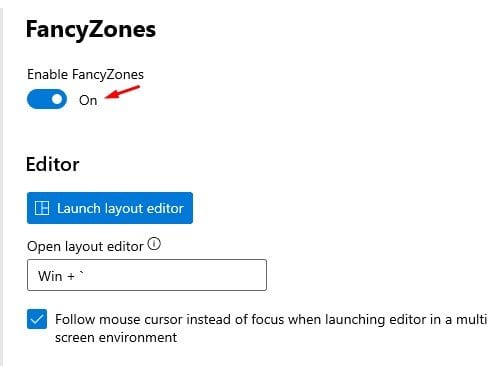Viewport: 499px width, 366px height.
Task: Click the Follow mouse cursor label text
Action: coord(271,328)
